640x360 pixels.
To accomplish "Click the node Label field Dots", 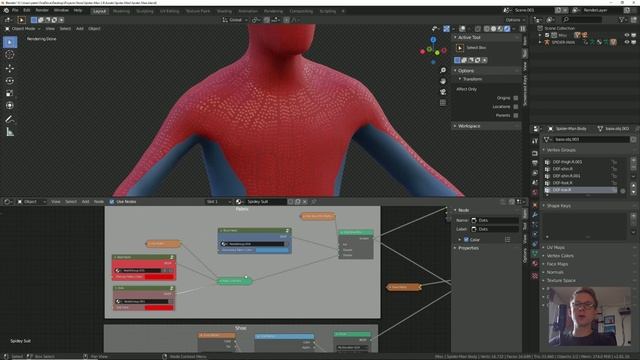I will 494,229.
